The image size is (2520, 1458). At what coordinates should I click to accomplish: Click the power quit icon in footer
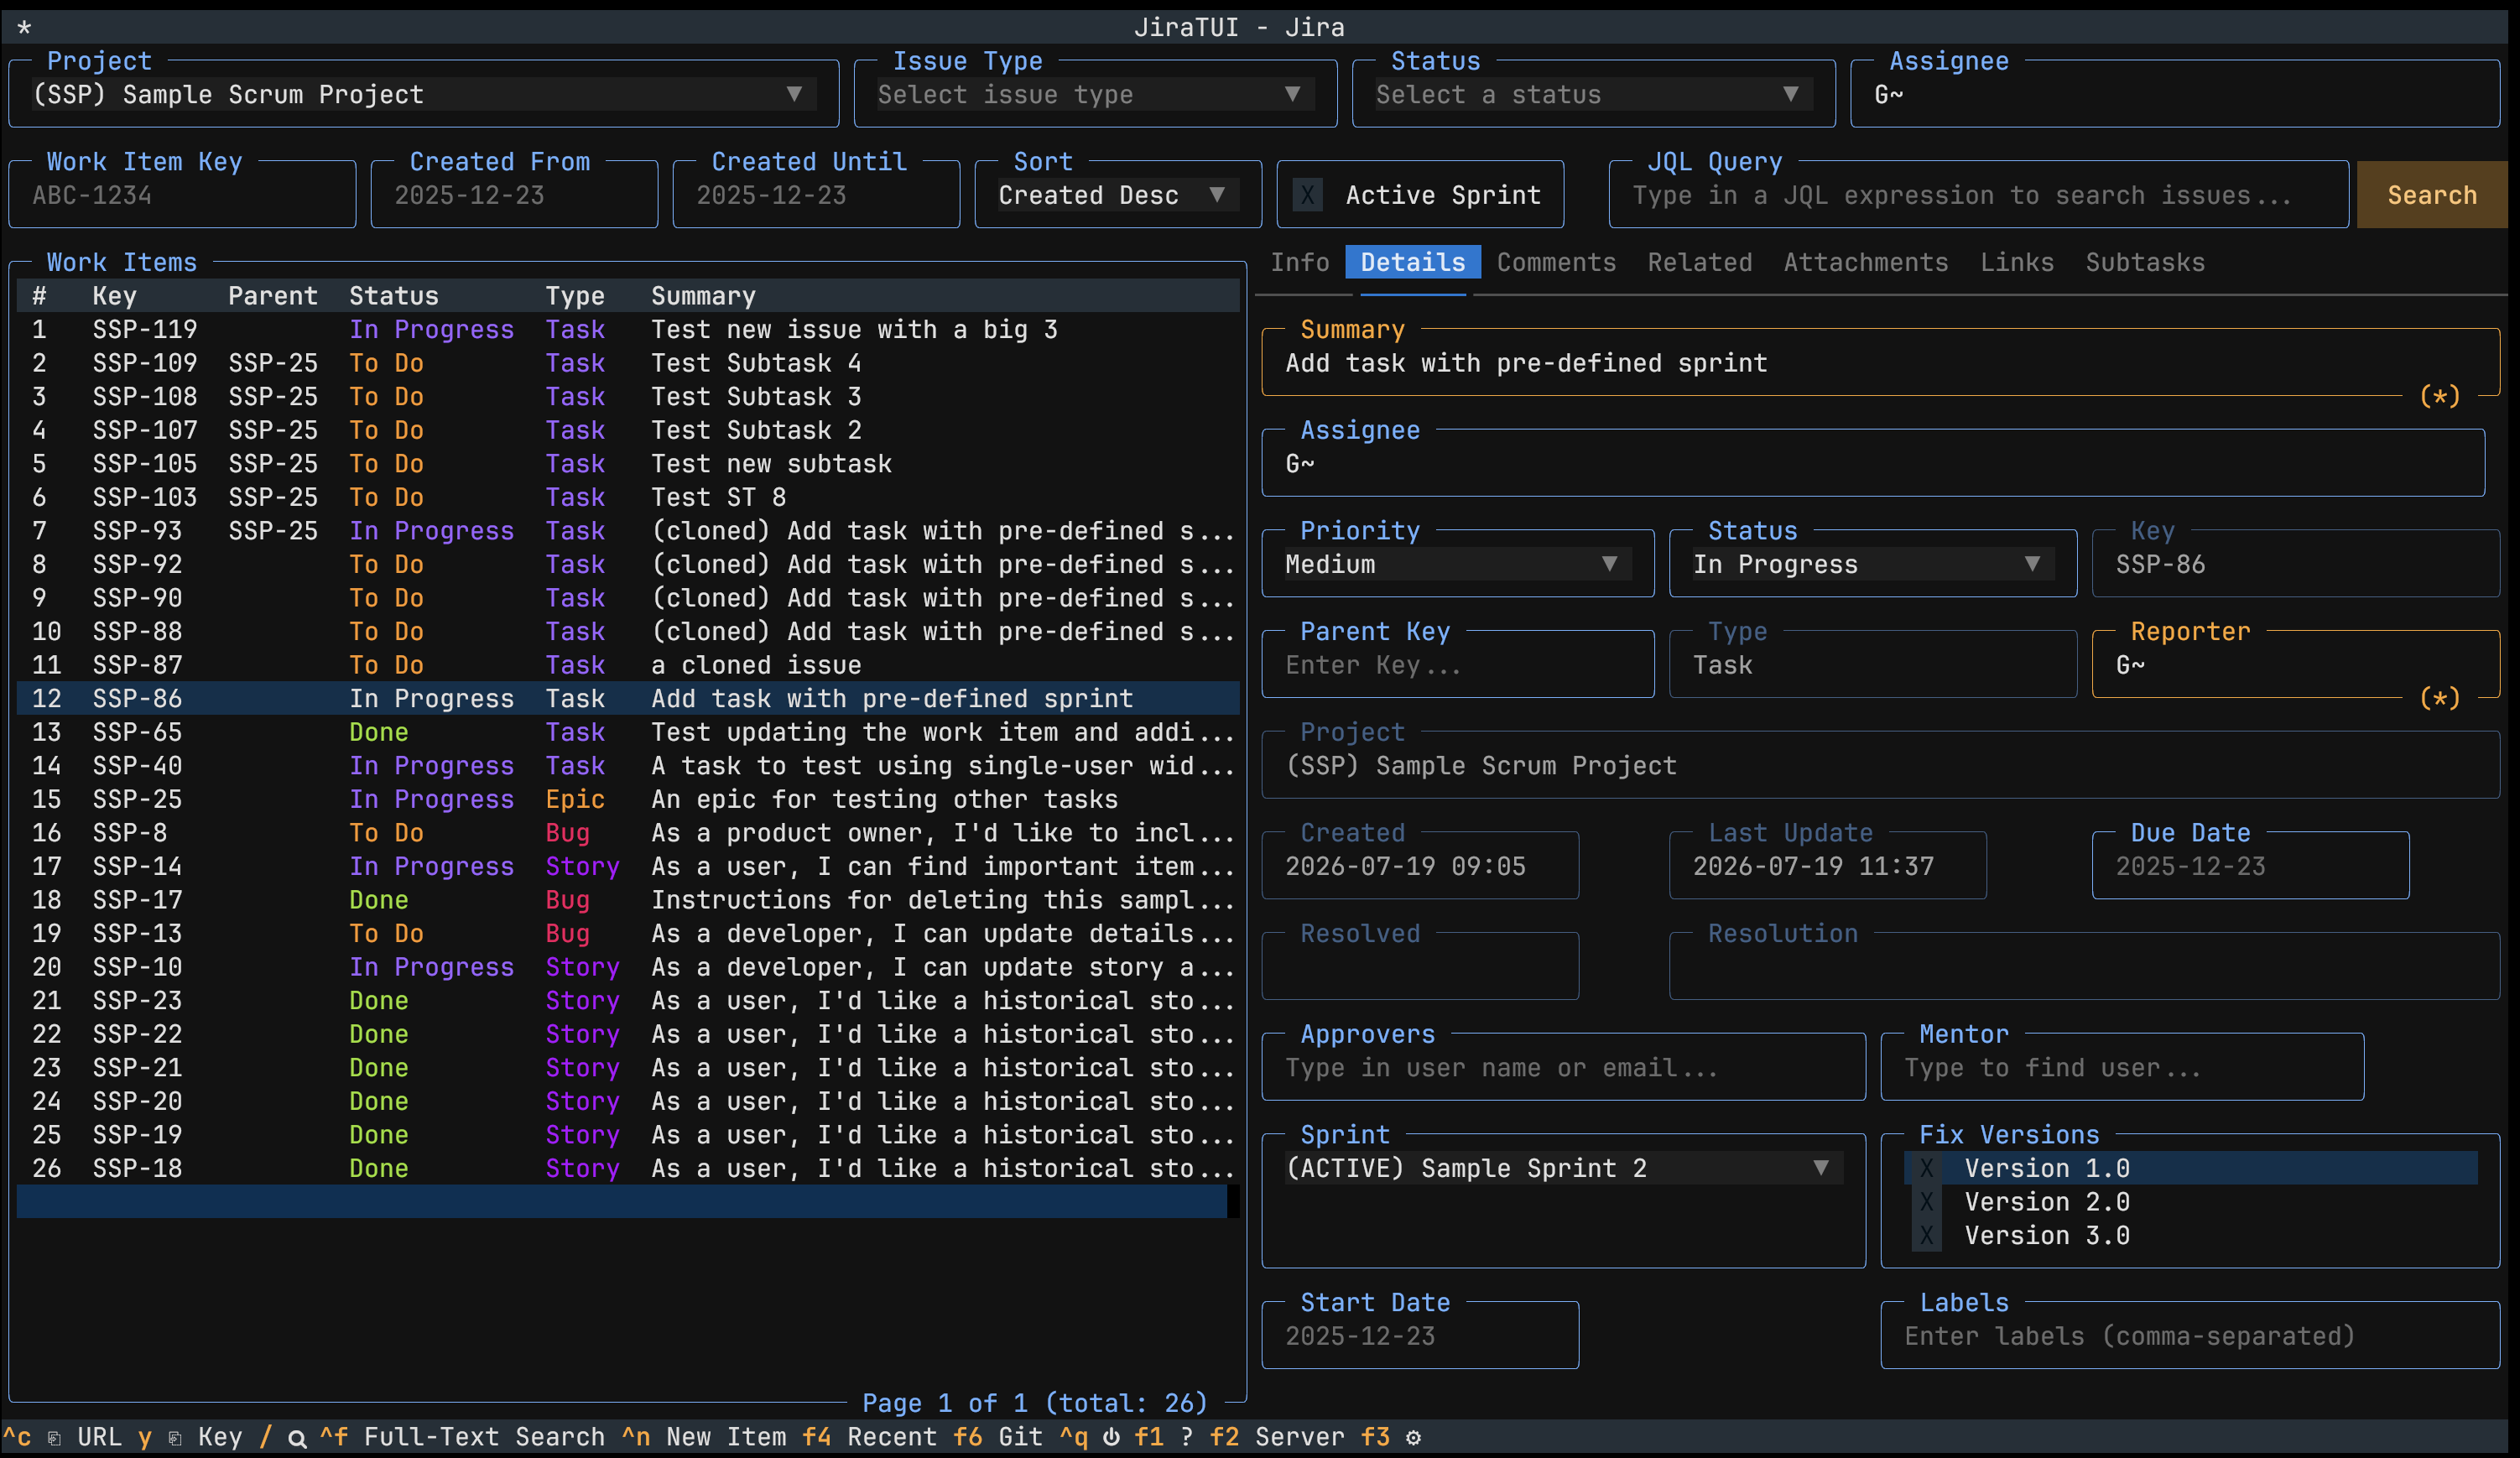pos(1111,1437)
